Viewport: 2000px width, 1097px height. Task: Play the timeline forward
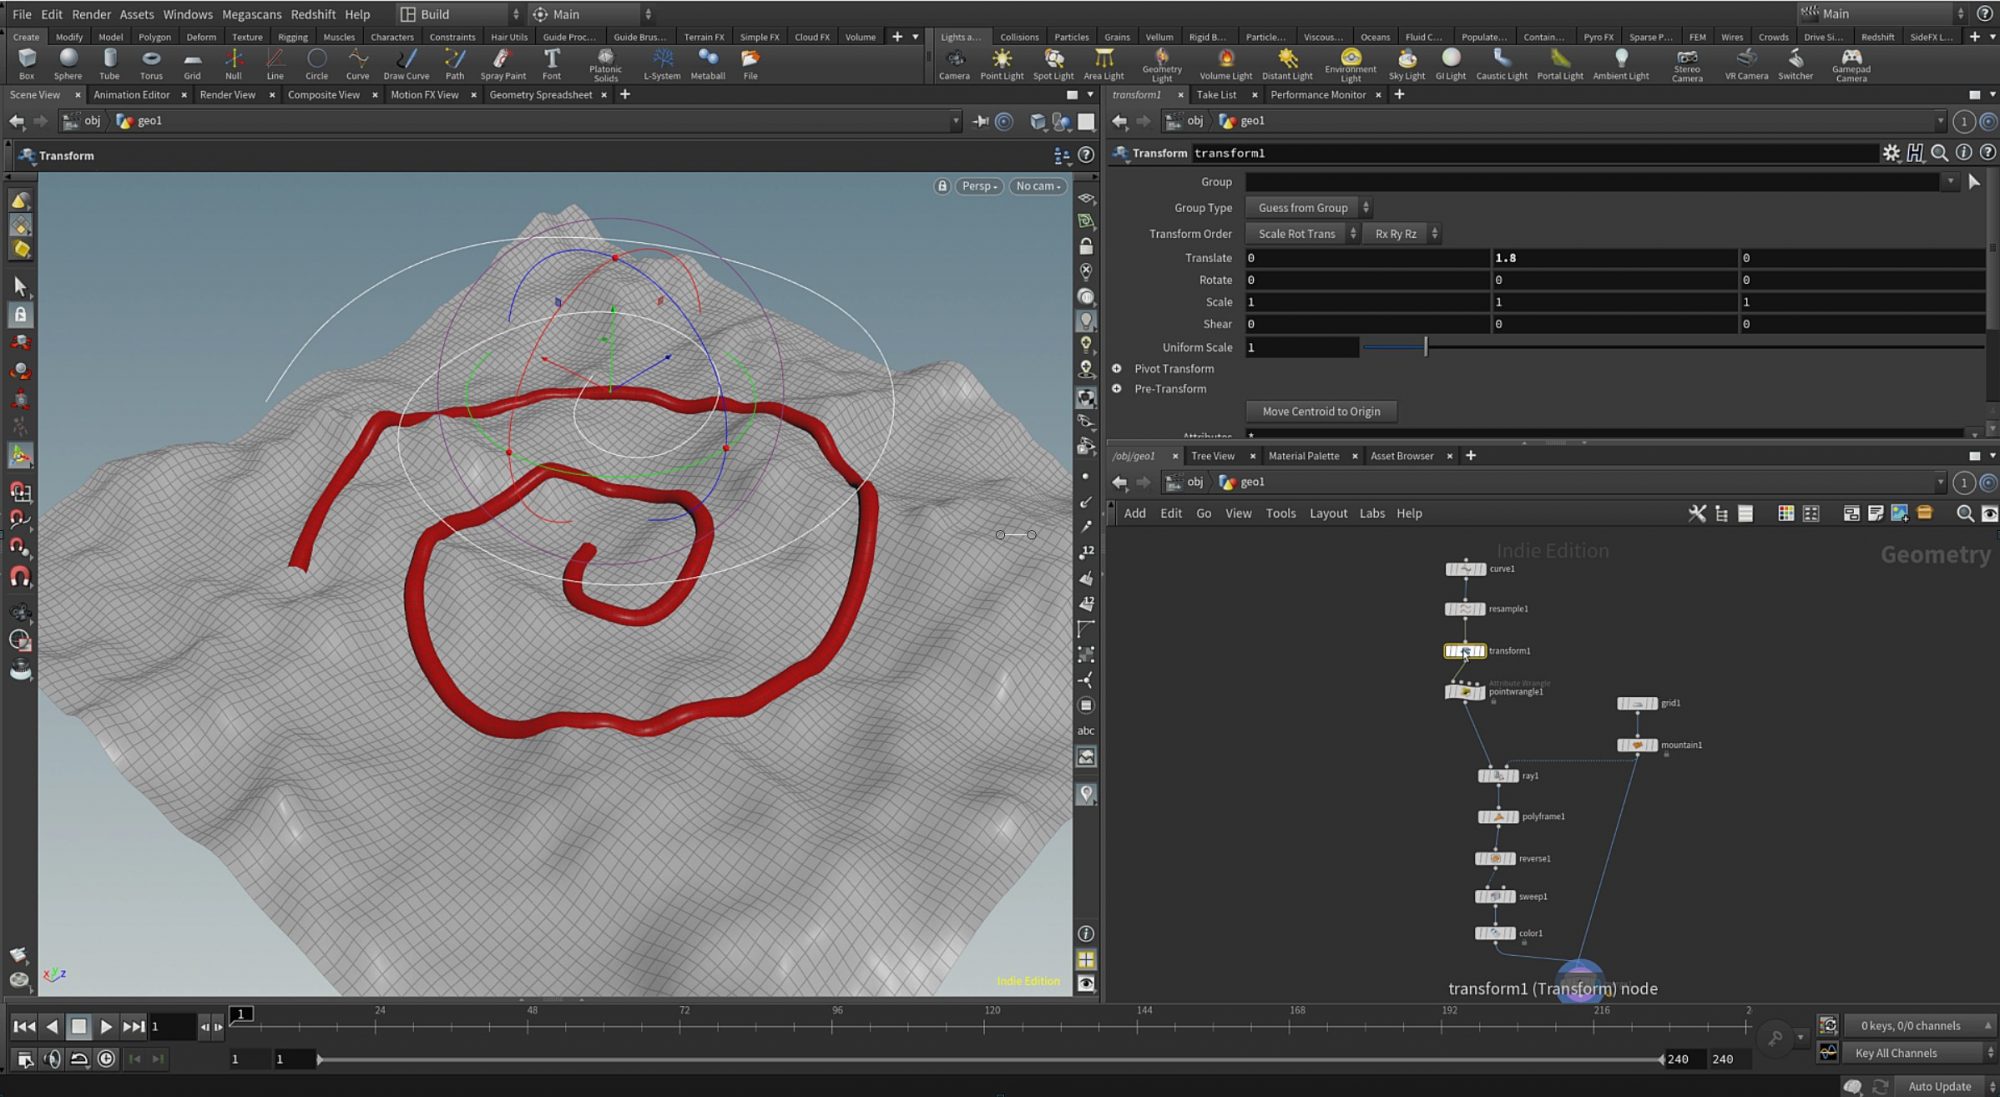(x=106, y=1026)
